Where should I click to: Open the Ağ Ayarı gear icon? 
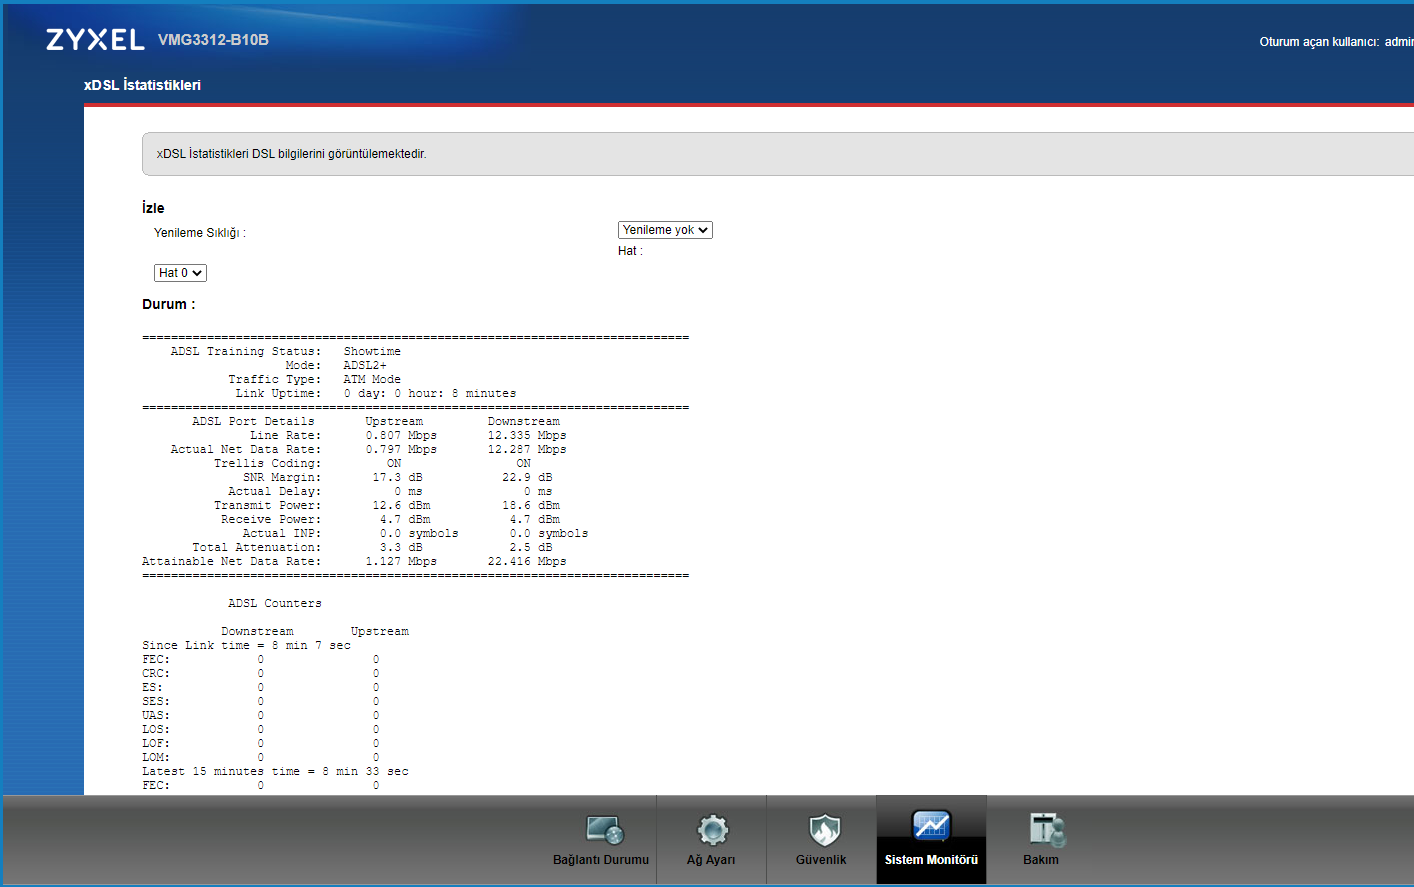coord(712,829)
